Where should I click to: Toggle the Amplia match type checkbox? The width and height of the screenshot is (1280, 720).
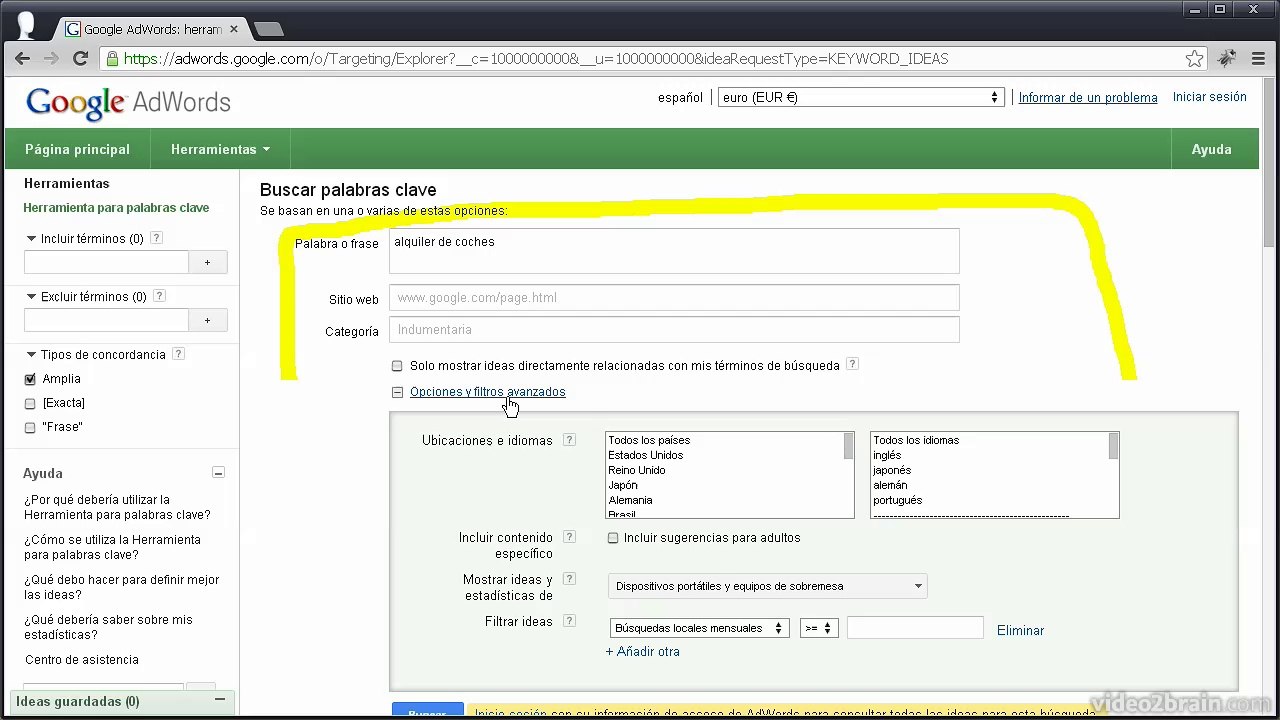pos(30,379)
